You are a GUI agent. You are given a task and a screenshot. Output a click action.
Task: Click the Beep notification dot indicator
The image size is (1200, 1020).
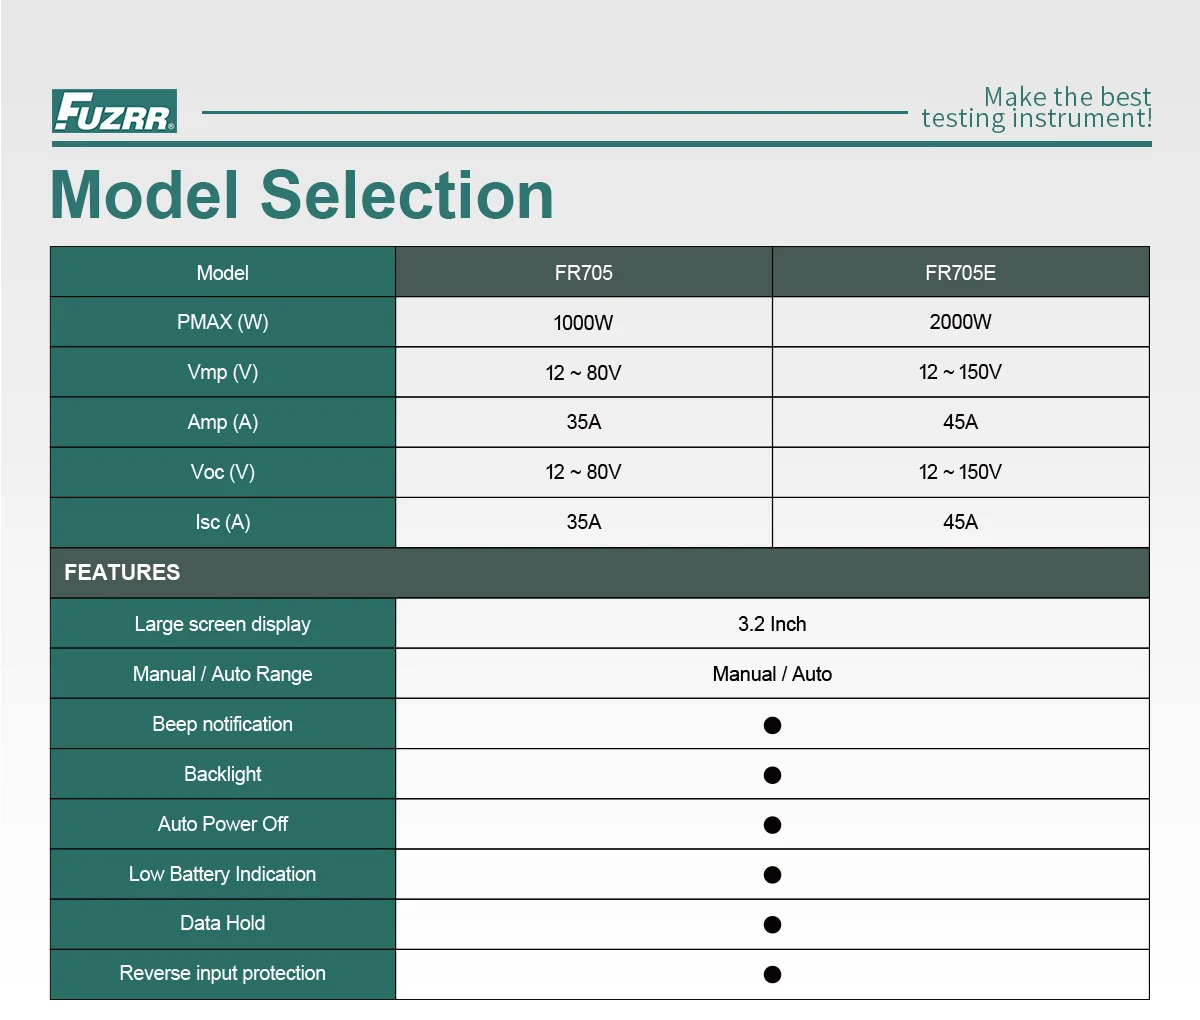pos(772,725)
